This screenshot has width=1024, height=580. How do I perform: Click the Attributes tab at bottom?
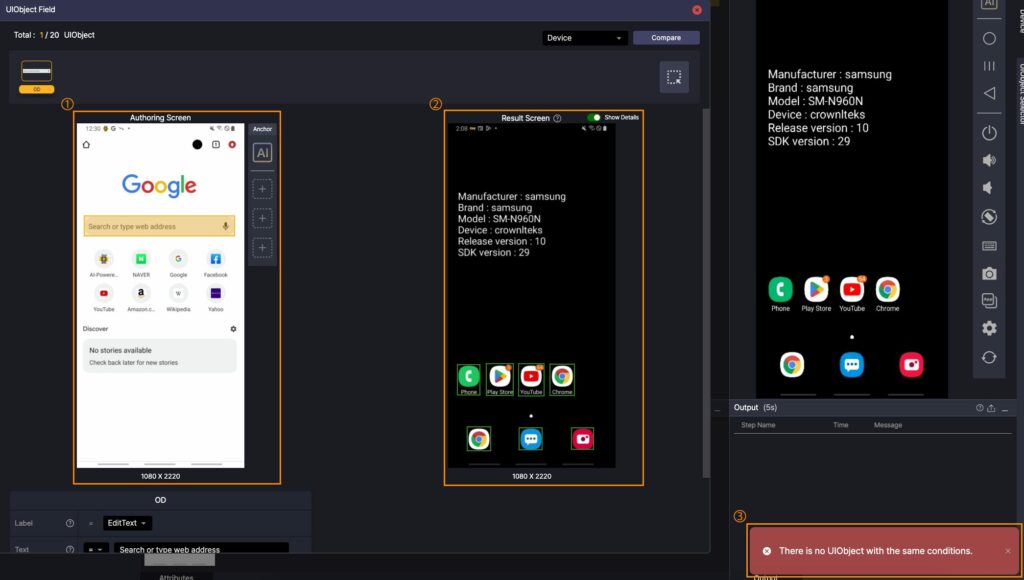[x=176, y=577]
